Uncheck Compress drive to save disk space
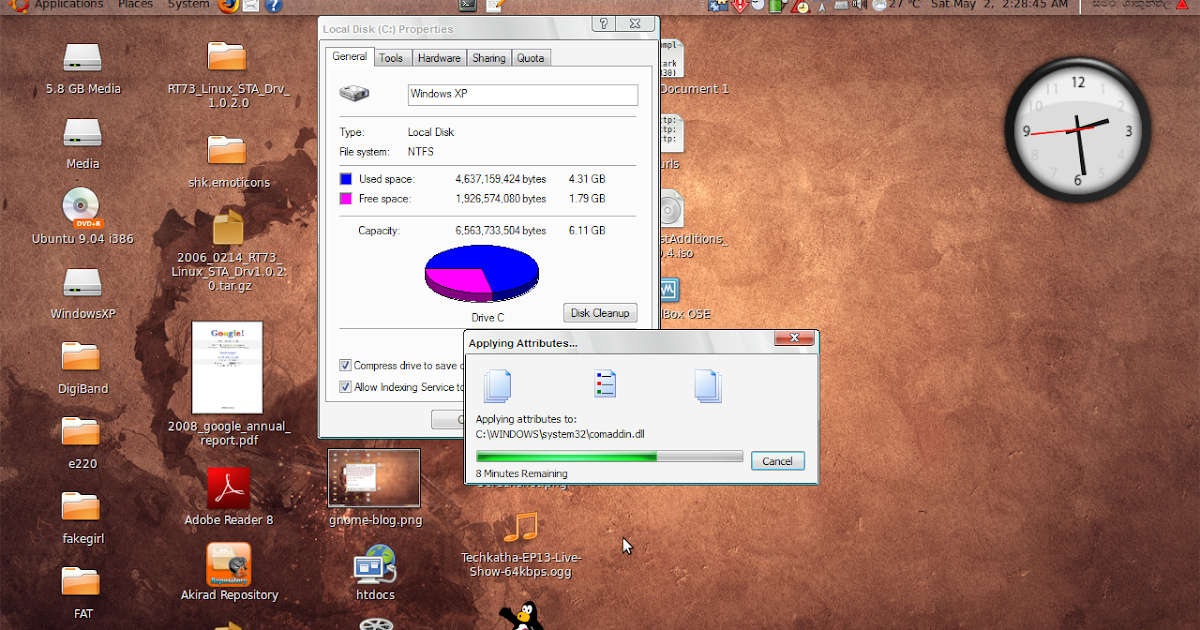The width and height of the screenshot is (1200, 630). pyautogui.click(x=345, y=365)
